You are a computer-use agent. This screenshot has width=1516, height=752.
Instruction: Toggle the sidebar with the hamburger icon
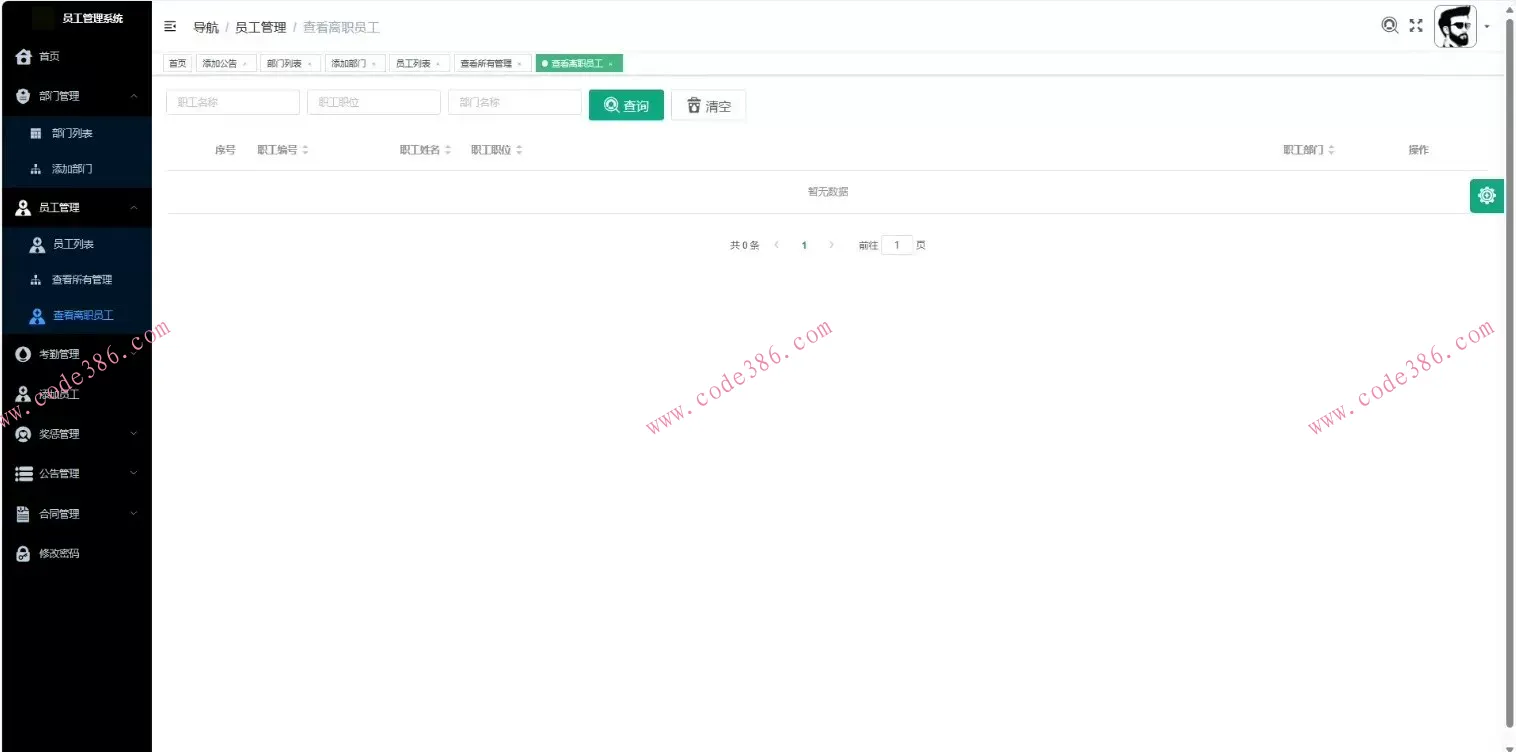[x=170, y=26]
